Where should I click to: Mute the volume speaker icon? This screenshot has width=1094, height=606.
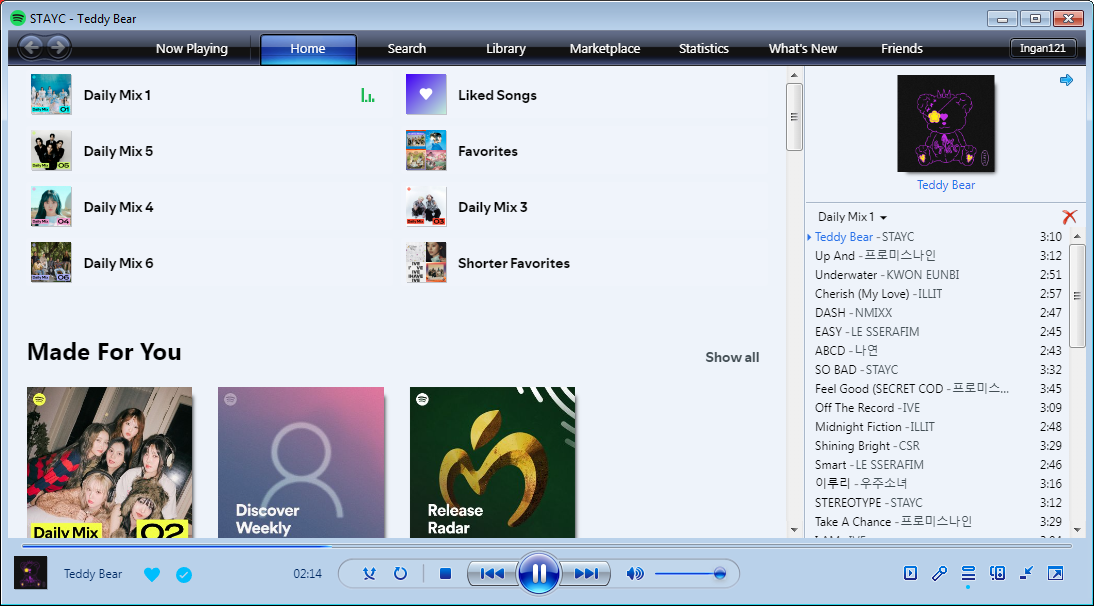[x=635, y=573]
